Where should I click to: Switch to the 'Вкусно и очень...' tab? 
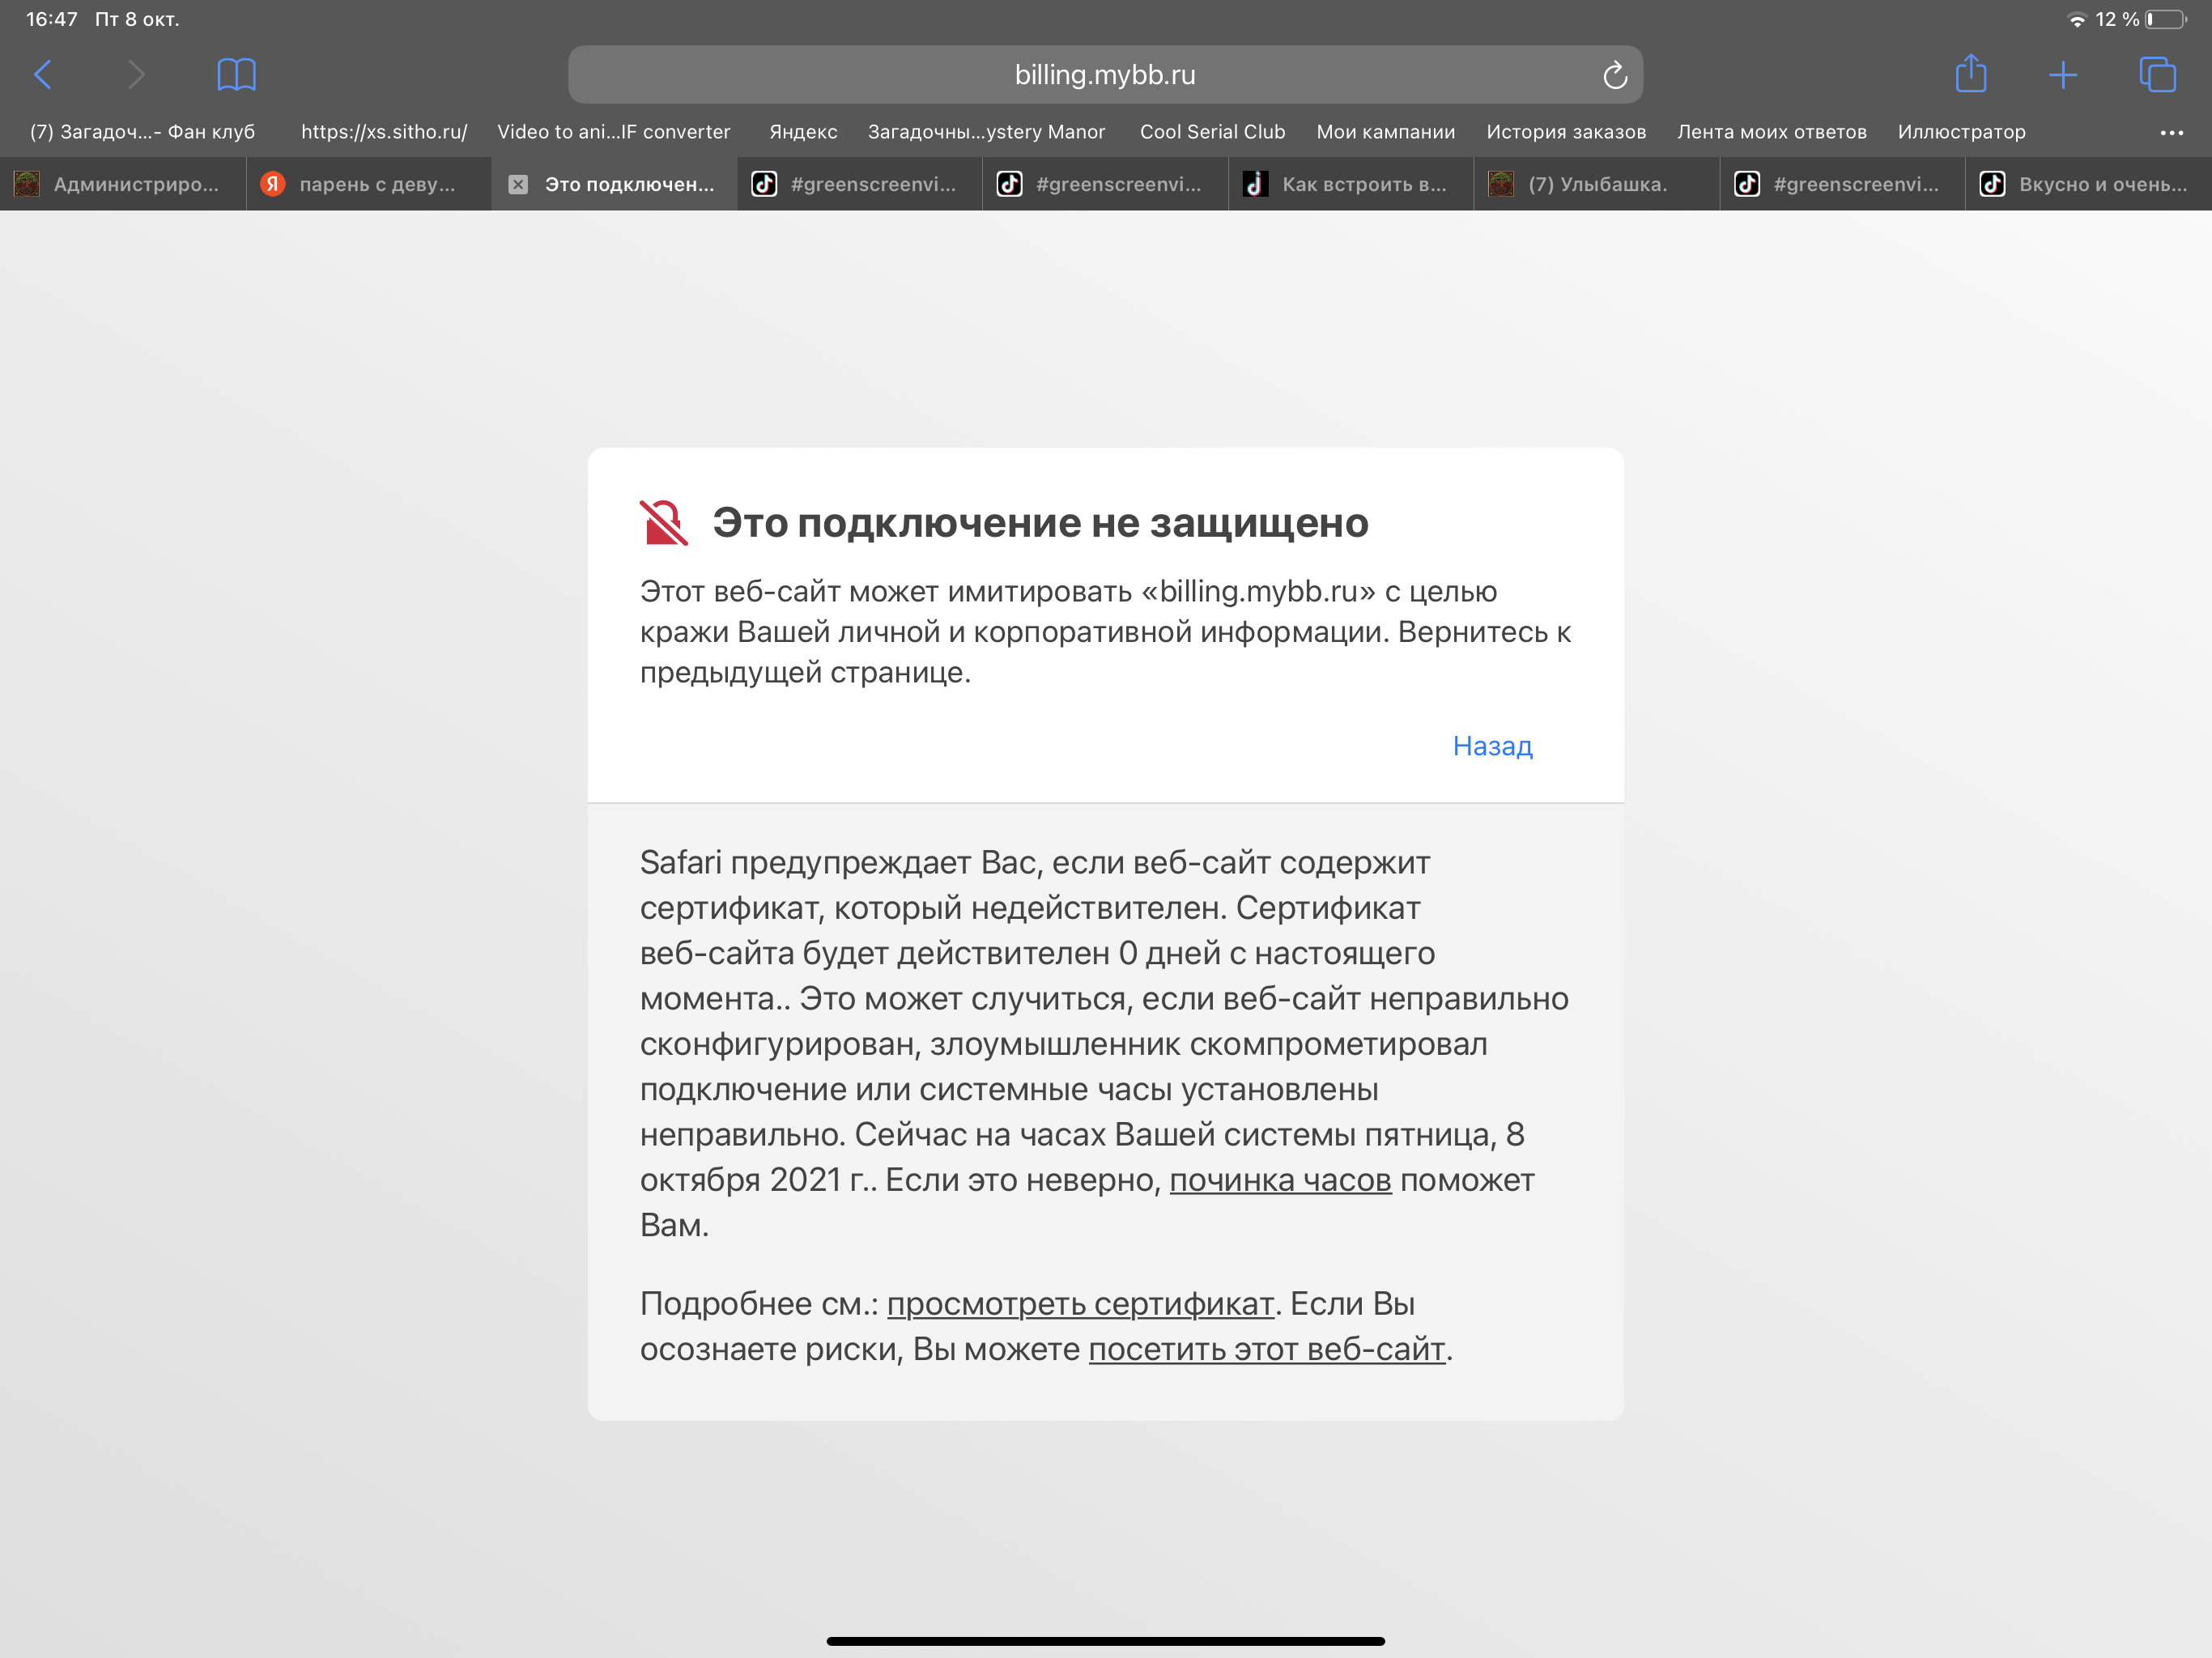(2088, 184)
